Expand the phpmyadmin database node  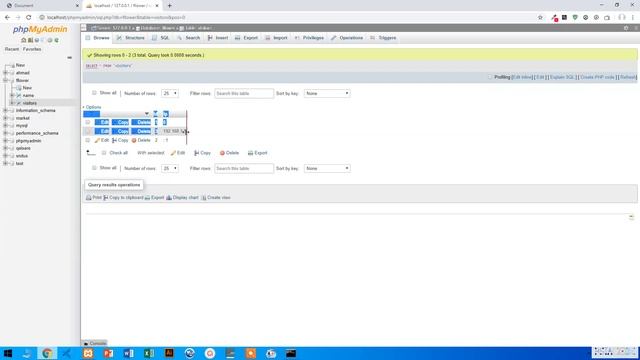pyautogui.click(x=5, y=141)
